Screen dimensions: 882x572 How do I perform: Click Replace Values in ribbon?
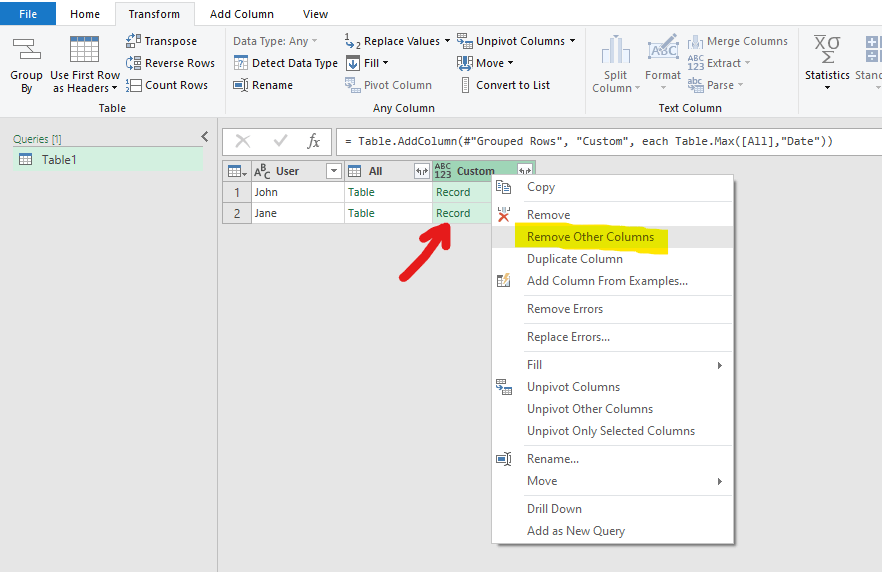393,41
